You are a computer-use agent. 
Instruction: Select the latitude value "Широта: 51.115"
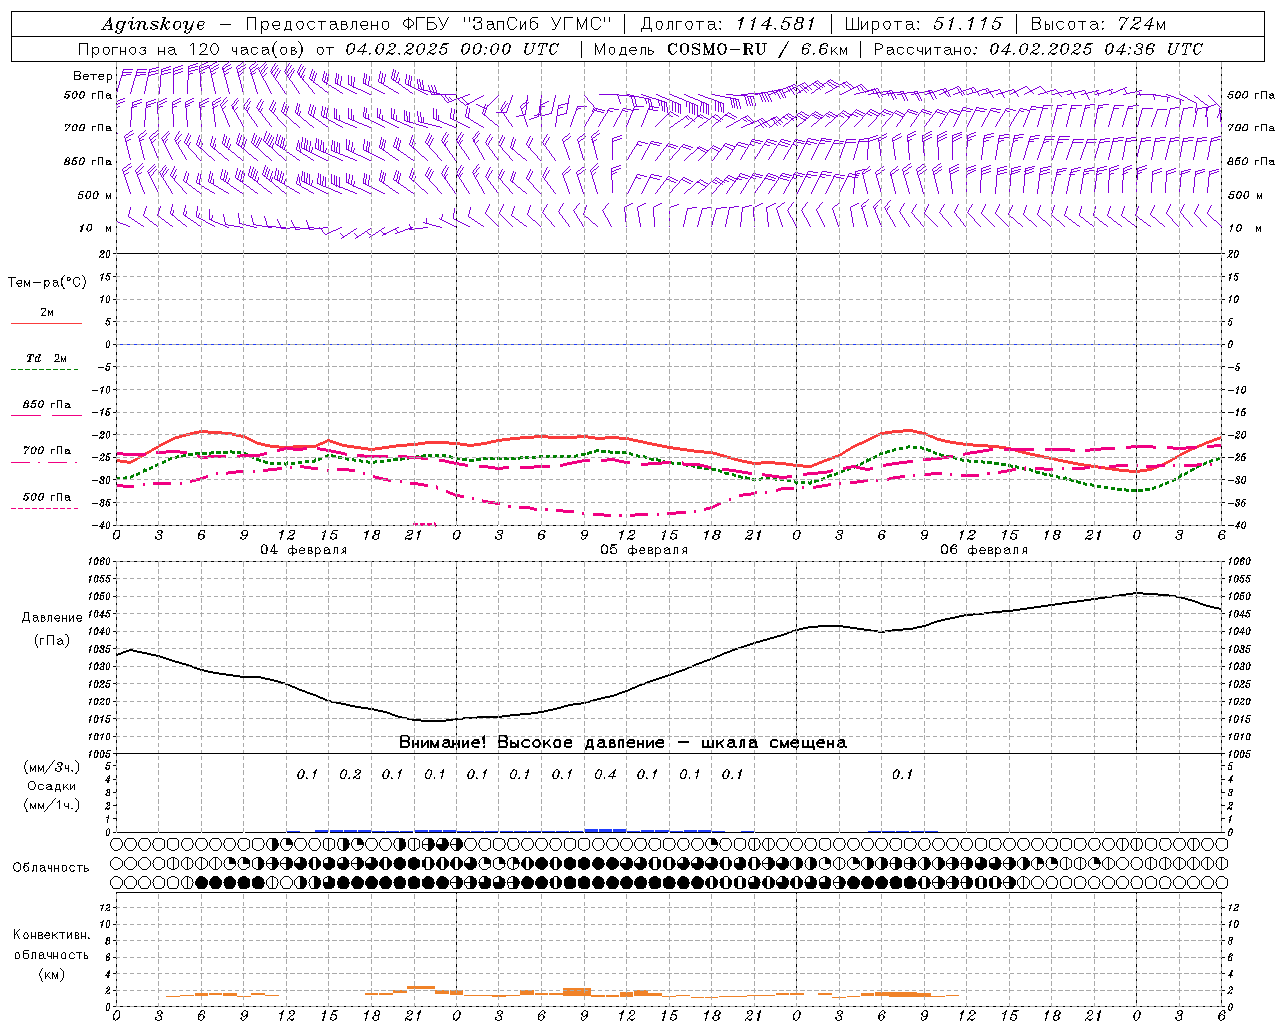pyautogui.click(x=923, y=24)
